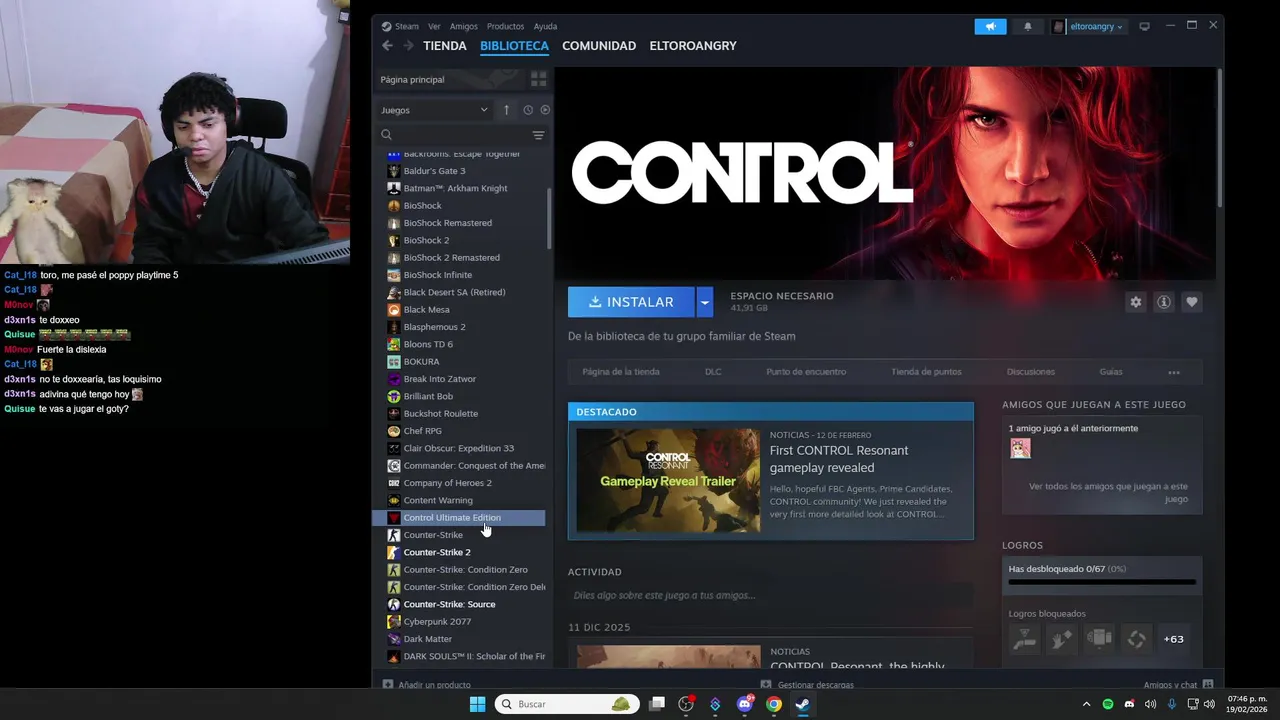Viewport: 1280px width, 720px height.
Task: Click Página principal in sidebar
Action: point(412,79)
